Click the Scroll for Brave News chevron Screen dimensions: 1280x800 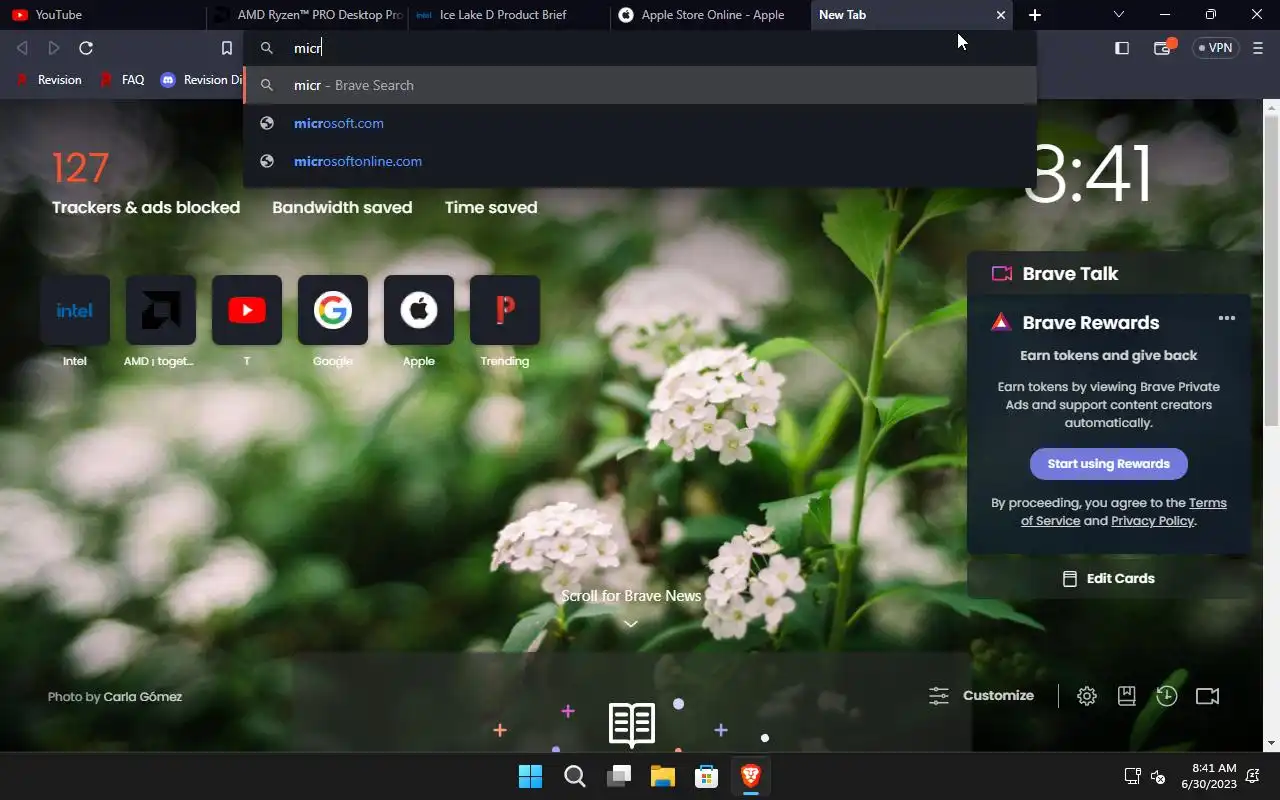click(631, 624)
